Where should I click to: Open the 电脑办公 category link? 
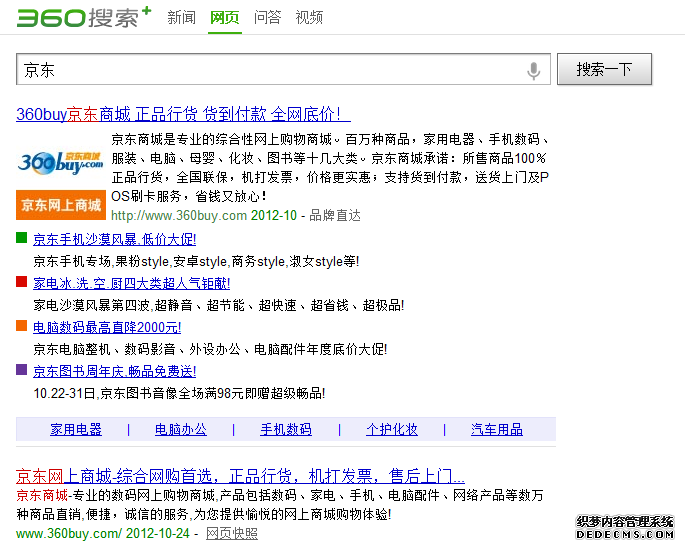point(181,429)
